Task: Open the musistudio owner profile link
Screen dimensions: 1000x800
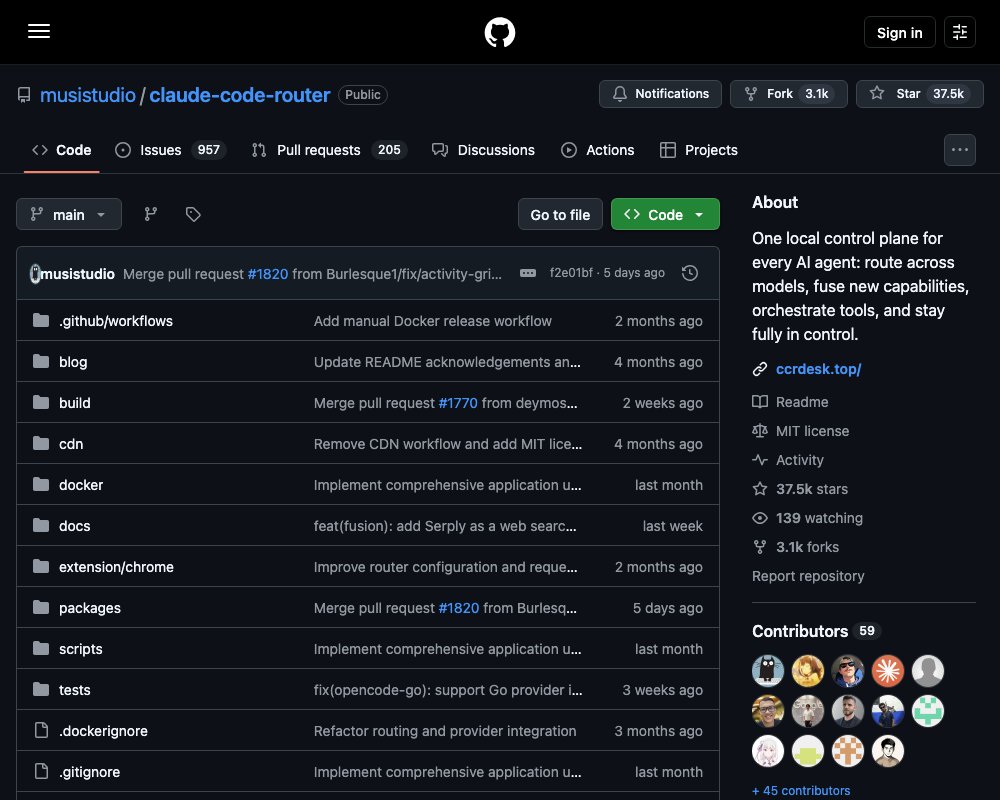Action: [87, 95]
